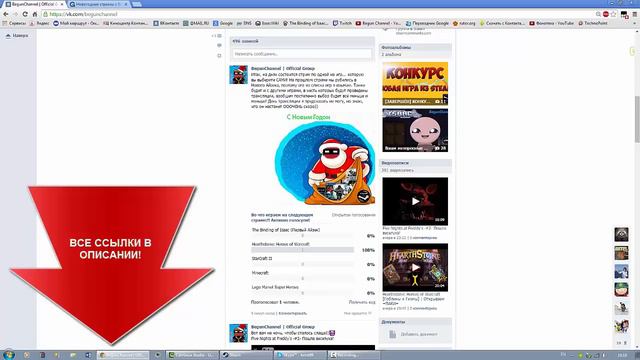640x360 pixels.
Task: Click the red Adblock extension icon
Action: [606, 14]
